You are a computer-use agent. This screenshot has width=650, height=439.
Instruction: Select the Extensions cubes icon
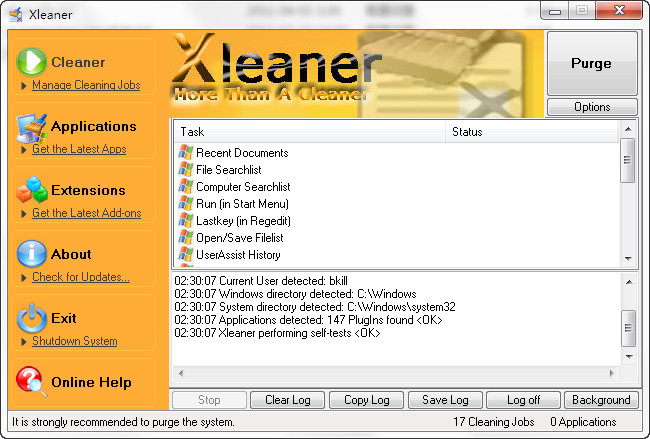tap(32, 190)
